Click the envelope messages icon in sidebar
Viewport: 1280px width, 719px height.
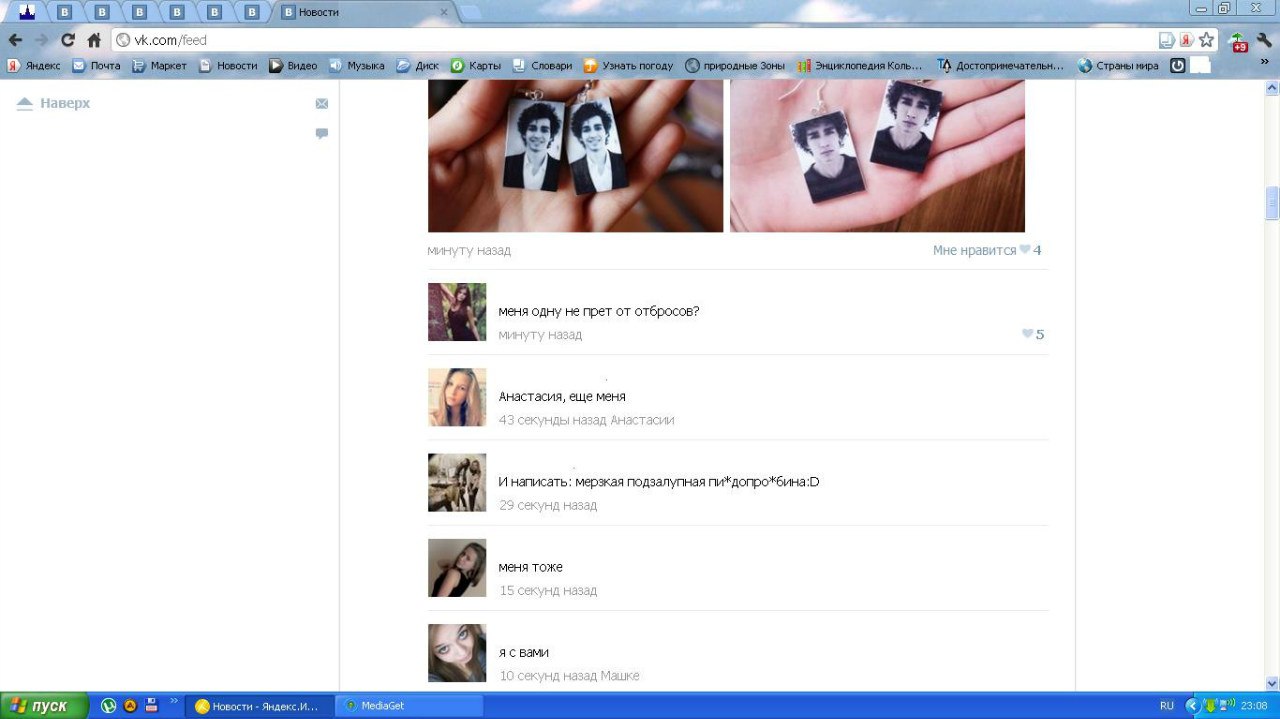[322, 103]
